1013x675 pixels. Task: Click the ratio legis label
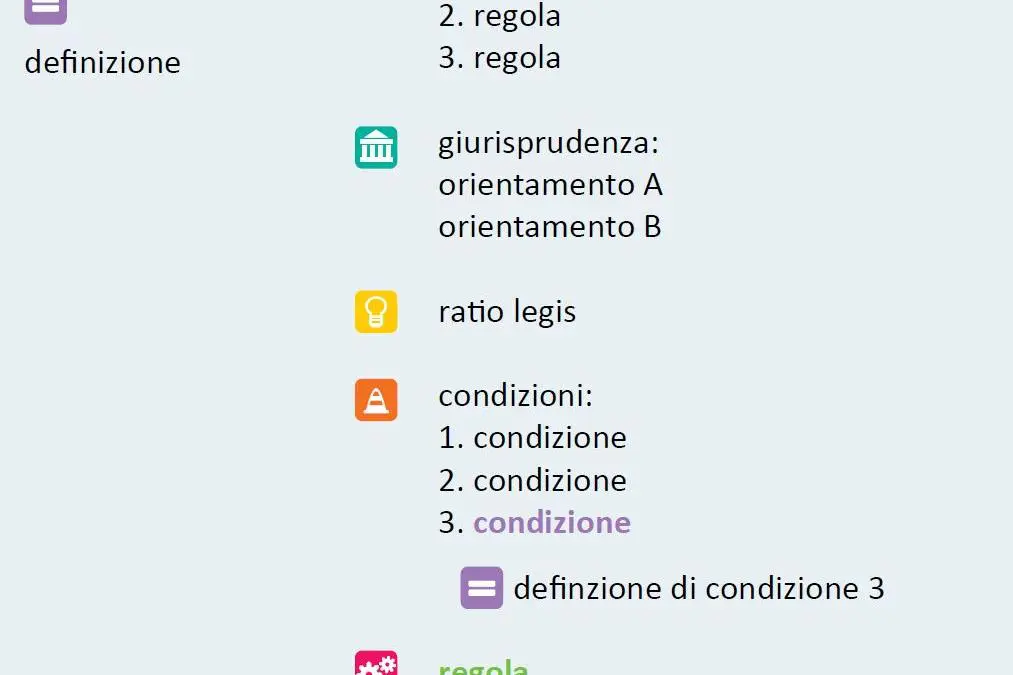pyautogui.click(x=507, y=312)
